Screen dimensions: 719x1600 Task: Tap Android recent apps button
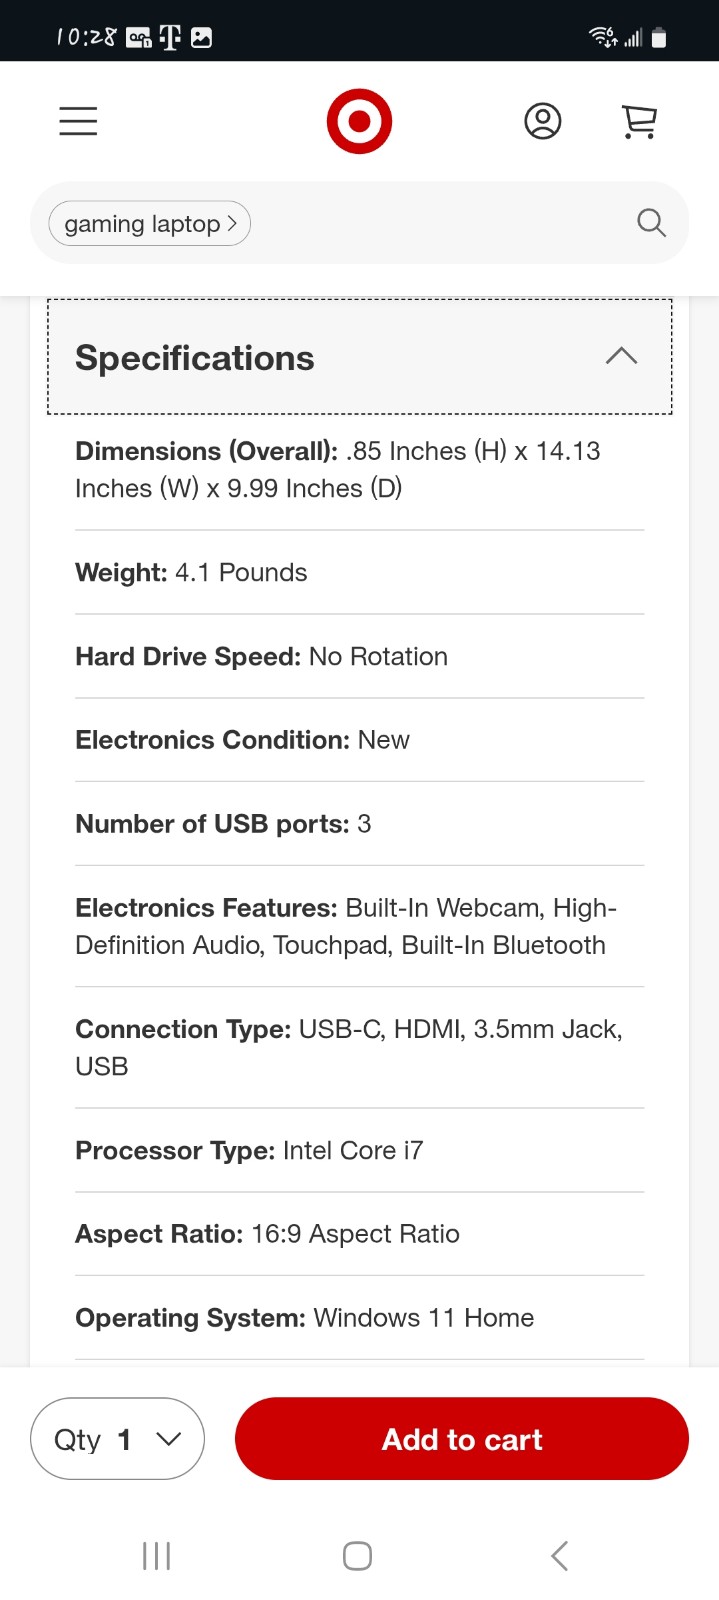[x=157, y=1555]
